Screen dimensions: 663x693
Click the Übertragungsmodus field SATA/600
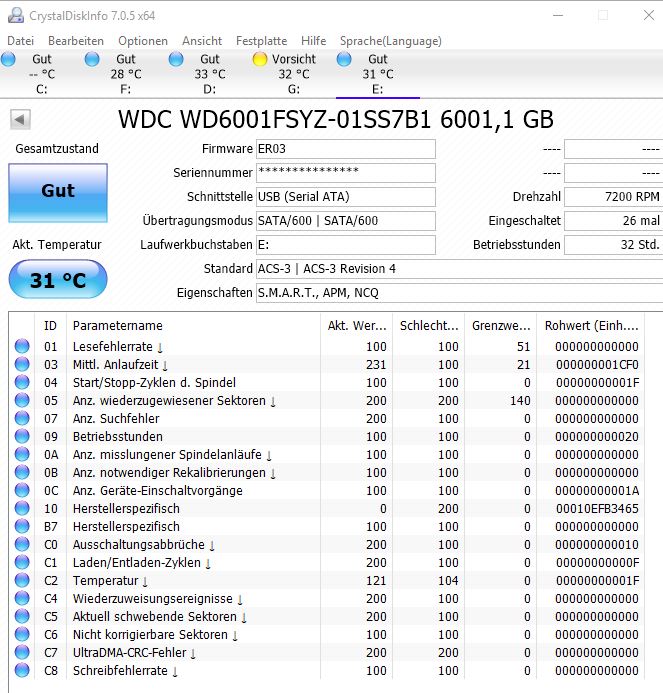point(346,221)
